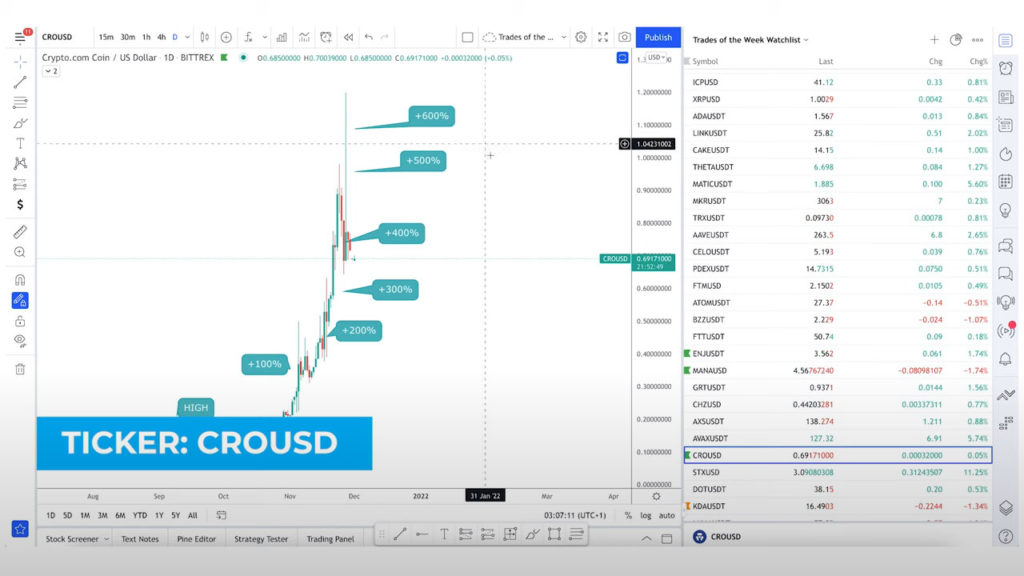
Task: Open the Pine Editor tab
Action: pyautogui.click(x=196, y=539)
